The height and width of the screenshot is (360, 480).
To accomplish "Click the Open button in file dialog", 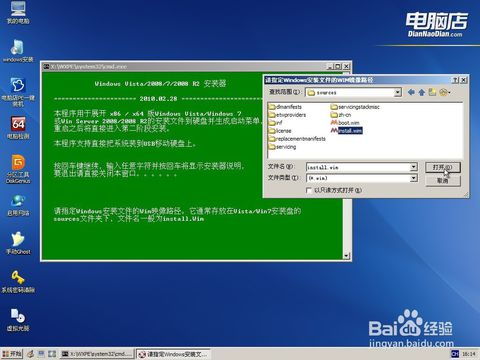I will (x=443, y=167).
